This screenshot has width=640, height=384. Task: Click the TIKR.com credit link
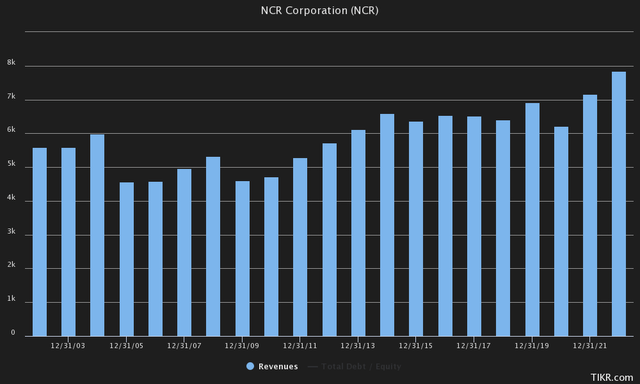pos(612,377)
